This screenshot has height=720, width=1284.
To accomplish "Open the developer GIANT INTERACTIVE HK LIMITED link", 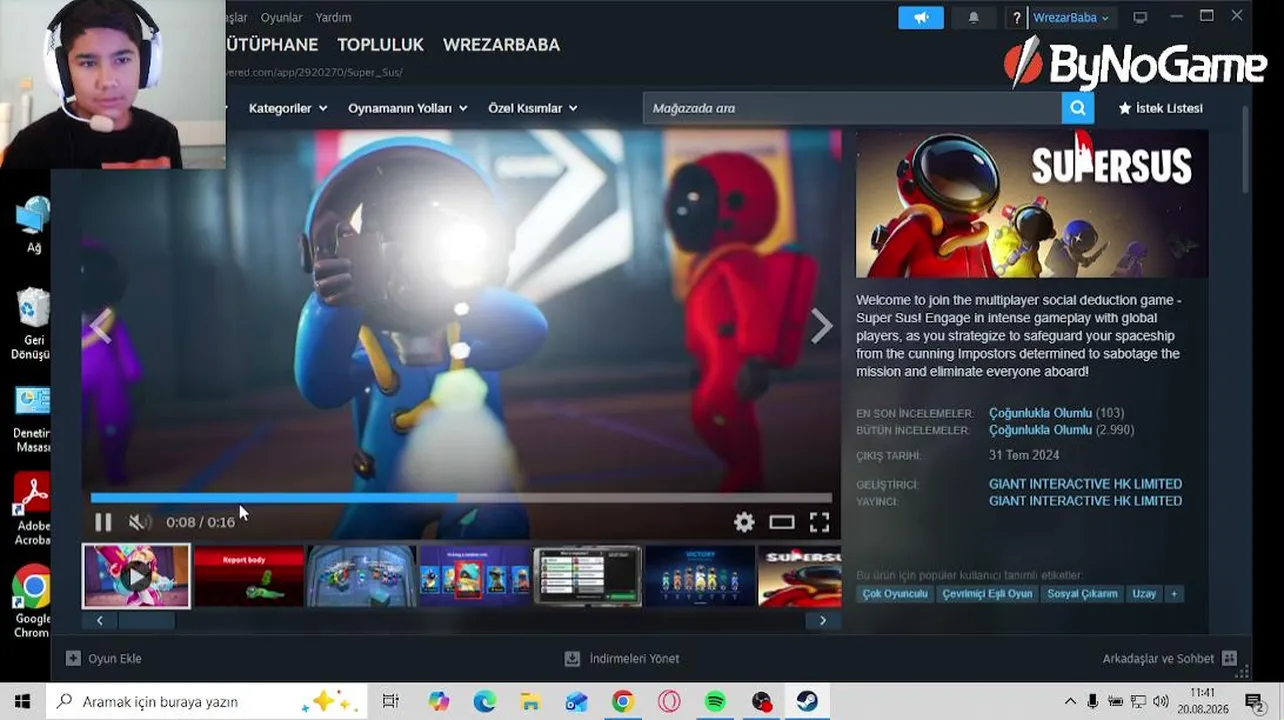I will pos(1085,484).
